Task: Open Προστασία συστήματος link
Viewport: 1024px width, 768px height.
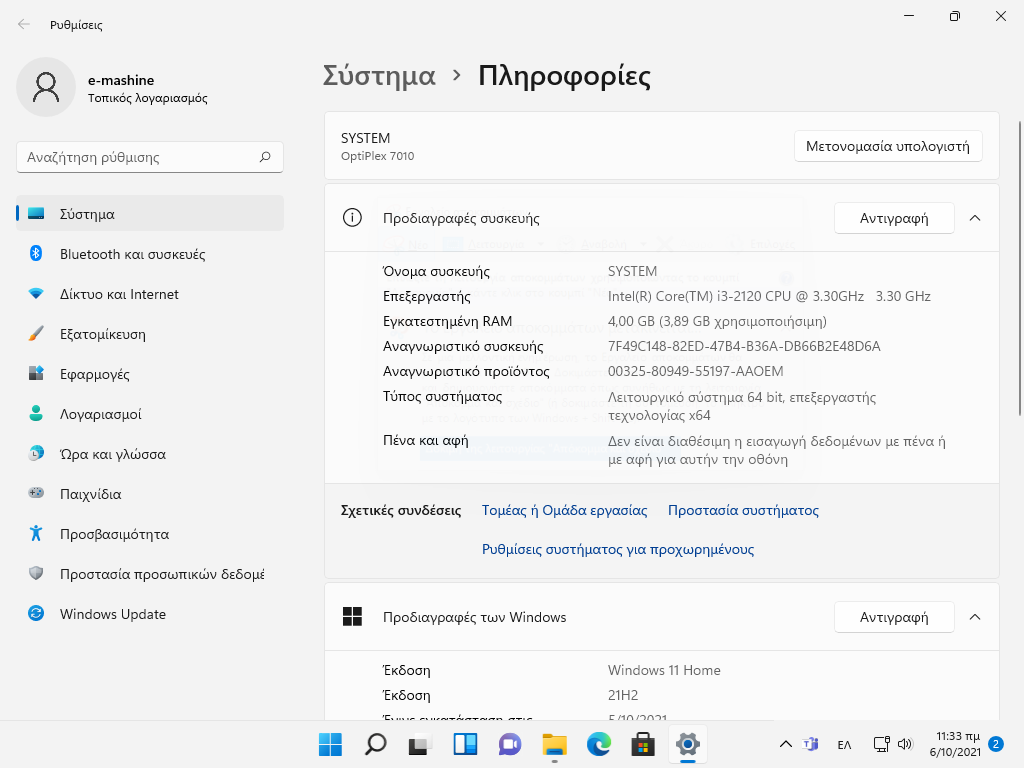Action: [743, 510]
